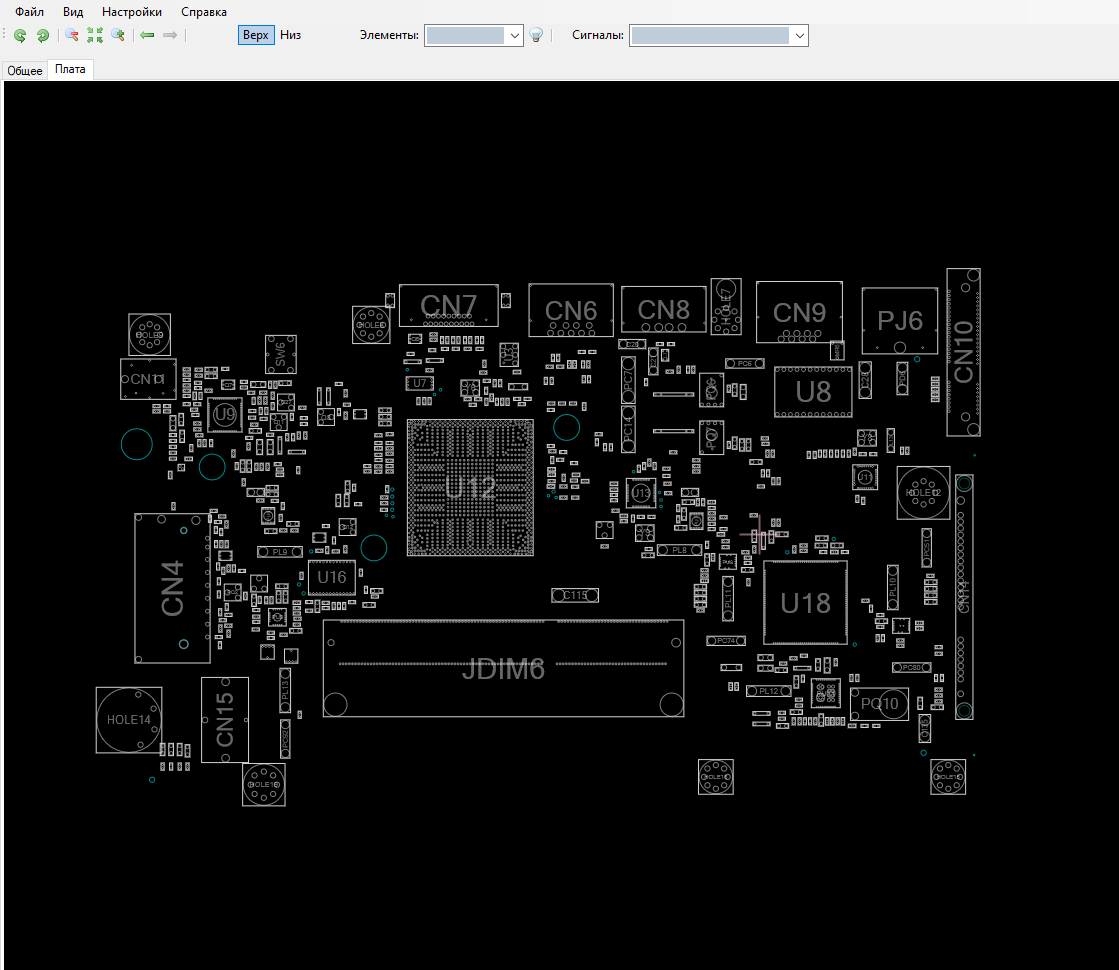Screen dimensions: 1119x970
Task: Zoom in using the plus magnifier
Action: (x=118, y=35)
